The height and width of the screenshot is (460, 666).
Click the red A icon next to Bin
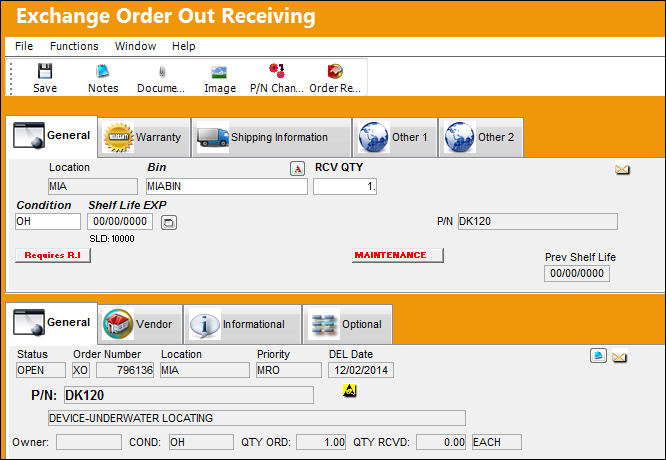(297, 169)
